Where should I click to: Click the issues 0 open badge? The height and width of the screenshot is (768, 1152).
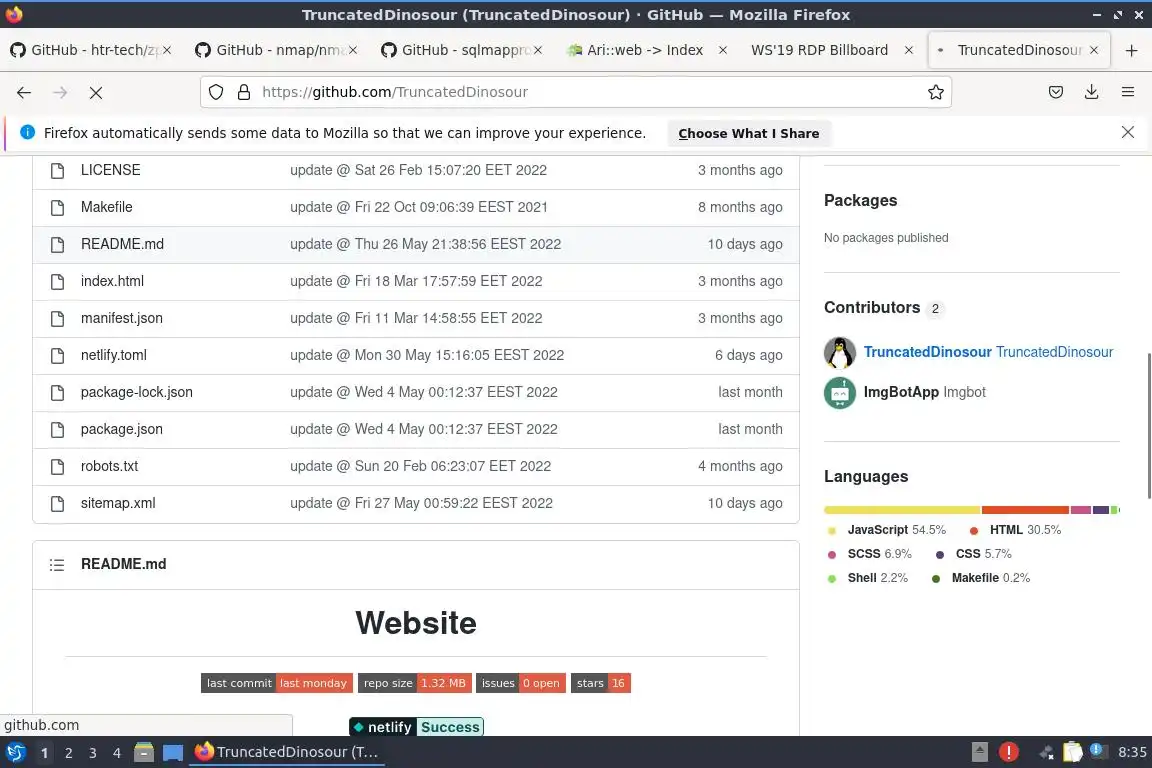click(x=521, y=683)
